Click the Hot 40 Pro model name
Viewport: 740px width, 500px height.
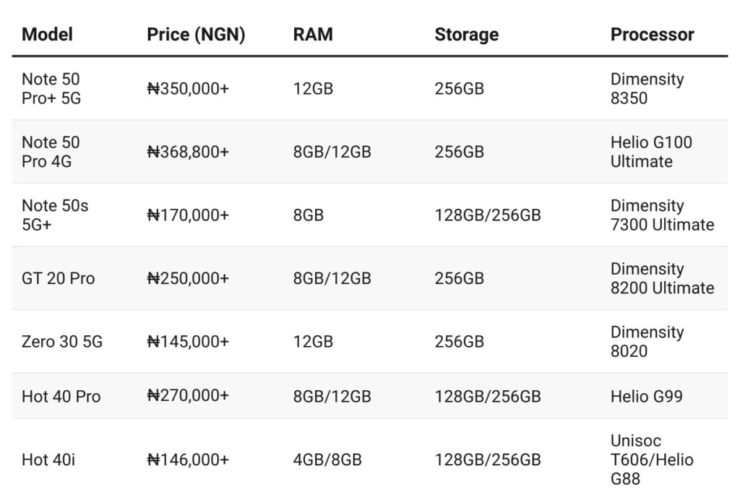(x=61, y=396)
